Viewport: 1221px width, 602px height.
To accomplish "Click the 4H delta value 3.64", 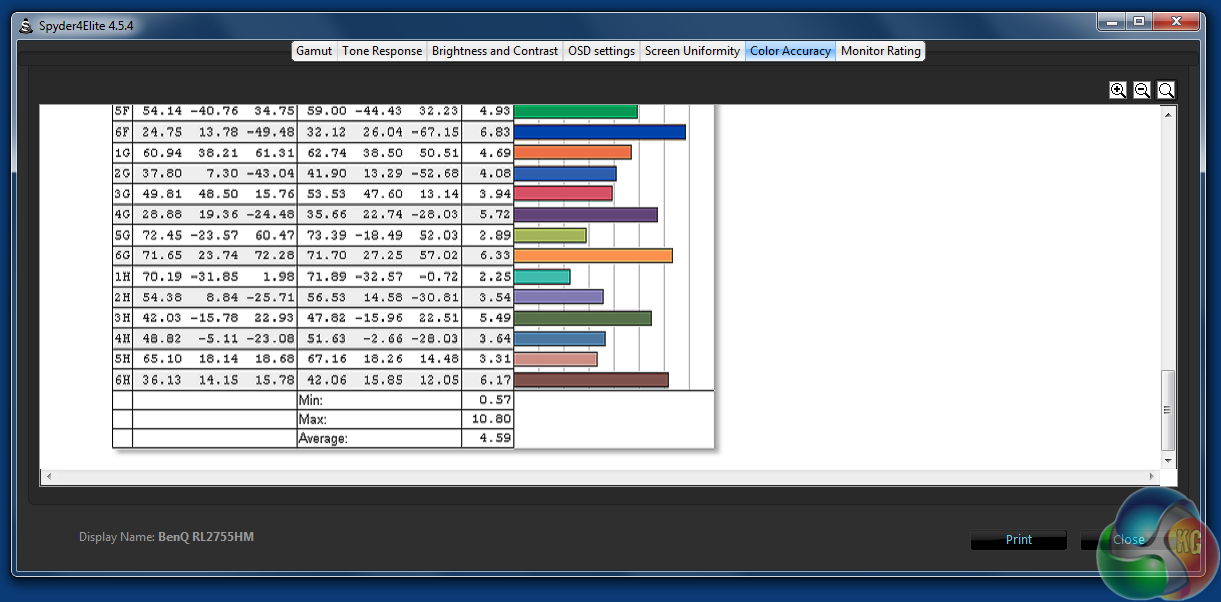I will click(495, 339).
